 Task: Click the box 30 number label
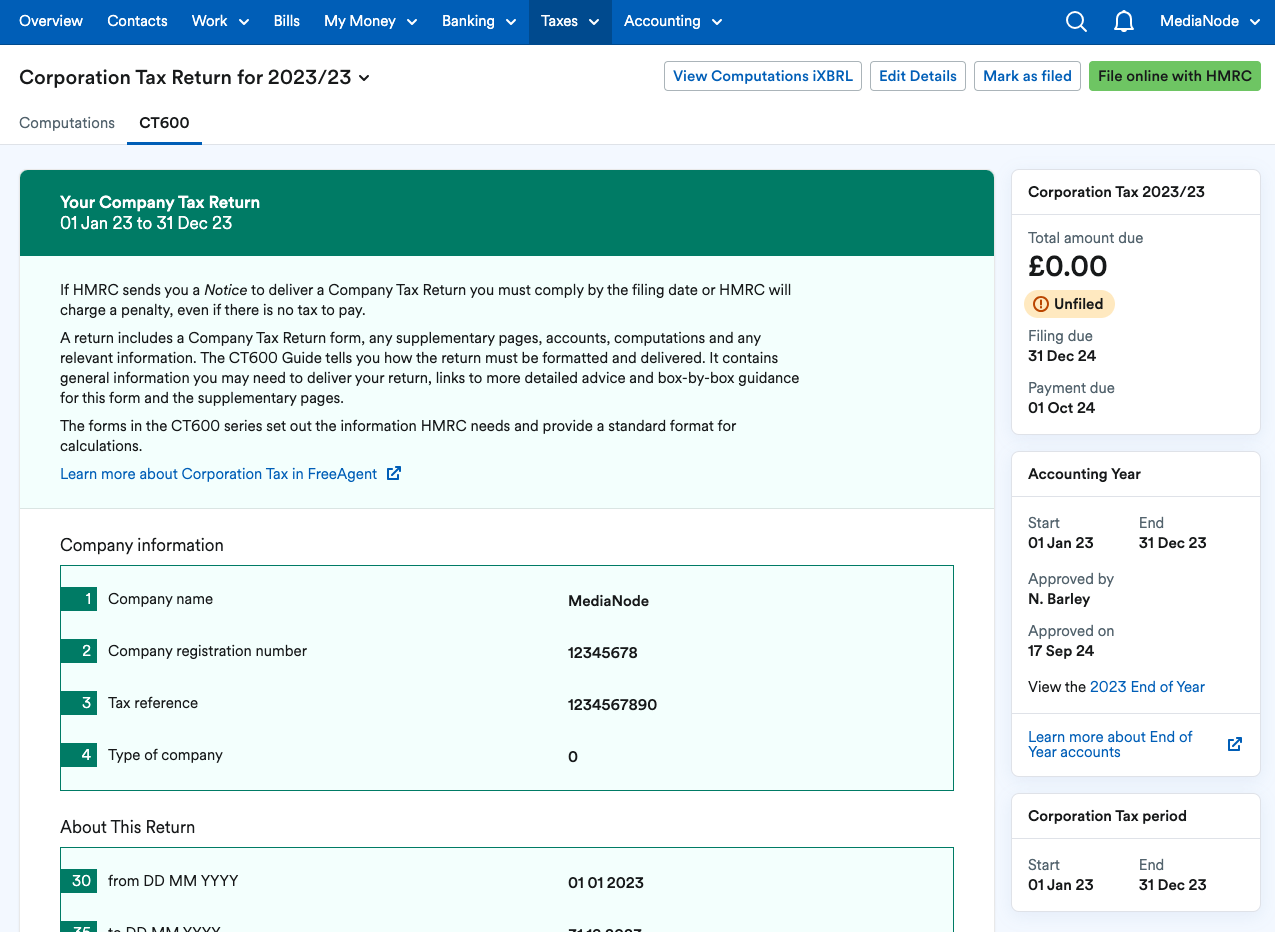78,881
